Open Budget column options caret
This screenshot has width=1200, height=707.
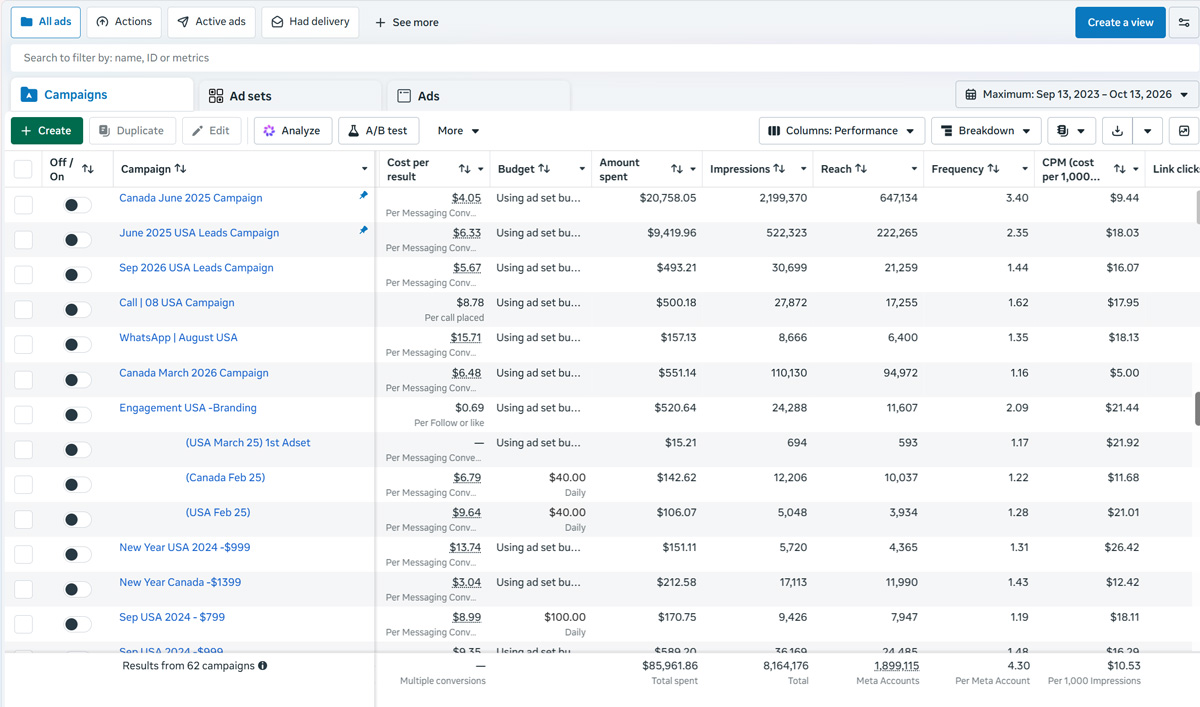click(582, 169)
